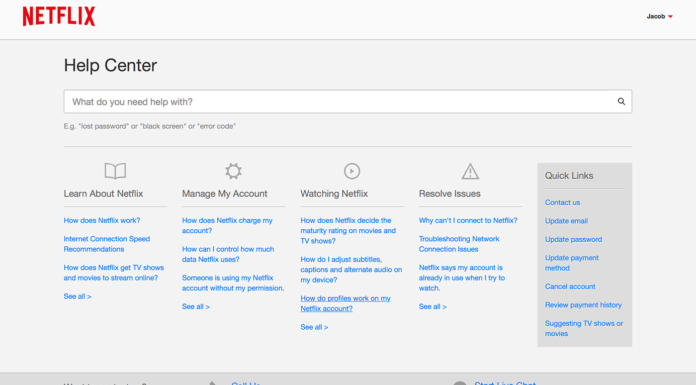Open 'account is already in use' article
696x385 pixels.
click(x=462, y=278)
